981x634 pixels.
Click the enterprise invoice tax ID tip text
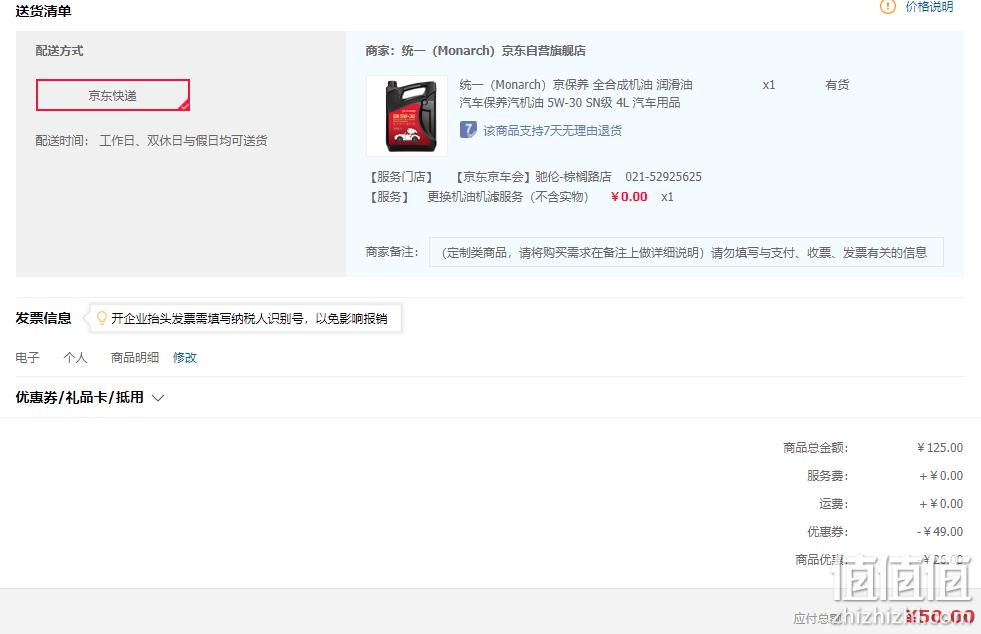249,319
